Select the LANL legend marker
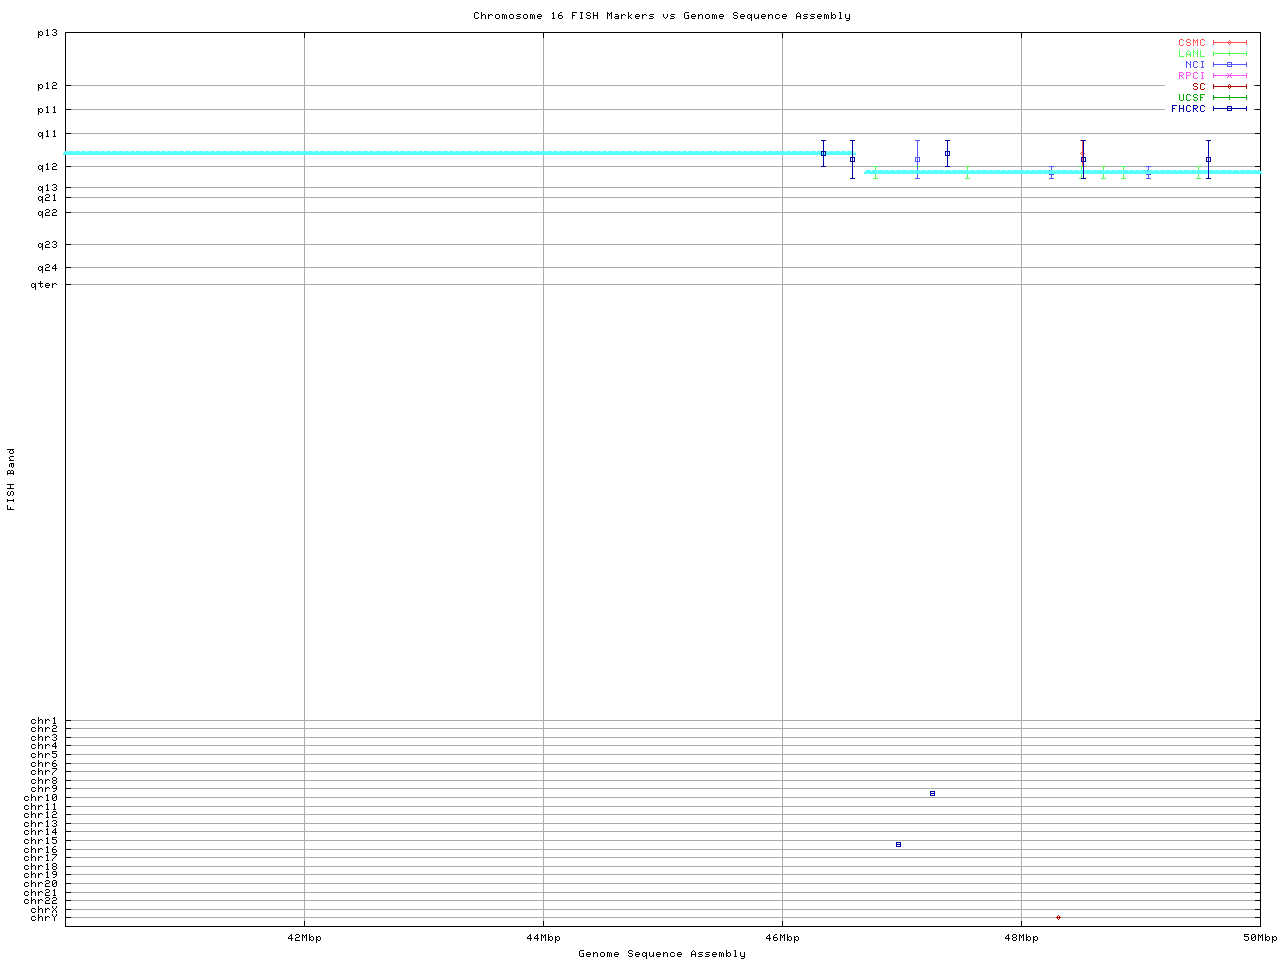 point(1229,54)
